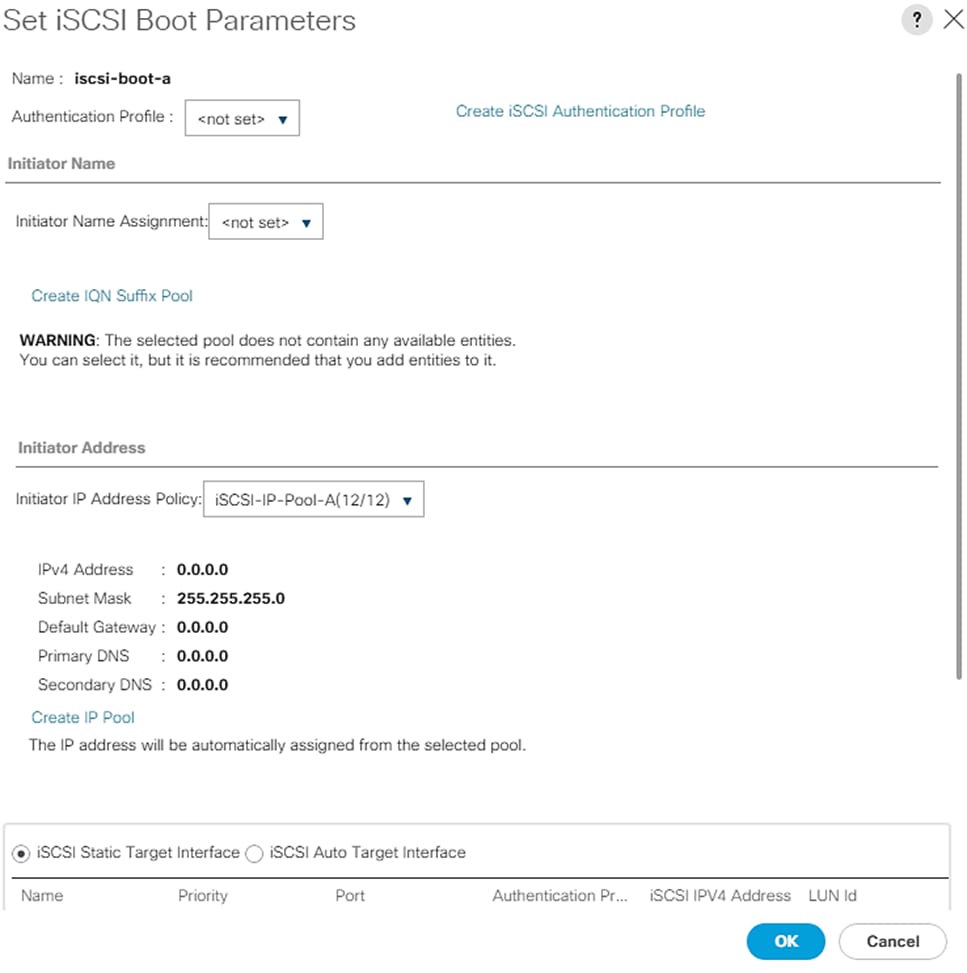Click the Subnet Mask value 255.255.255.0
The width and height of the screenshot is (967, 973).
click(231, 599)
